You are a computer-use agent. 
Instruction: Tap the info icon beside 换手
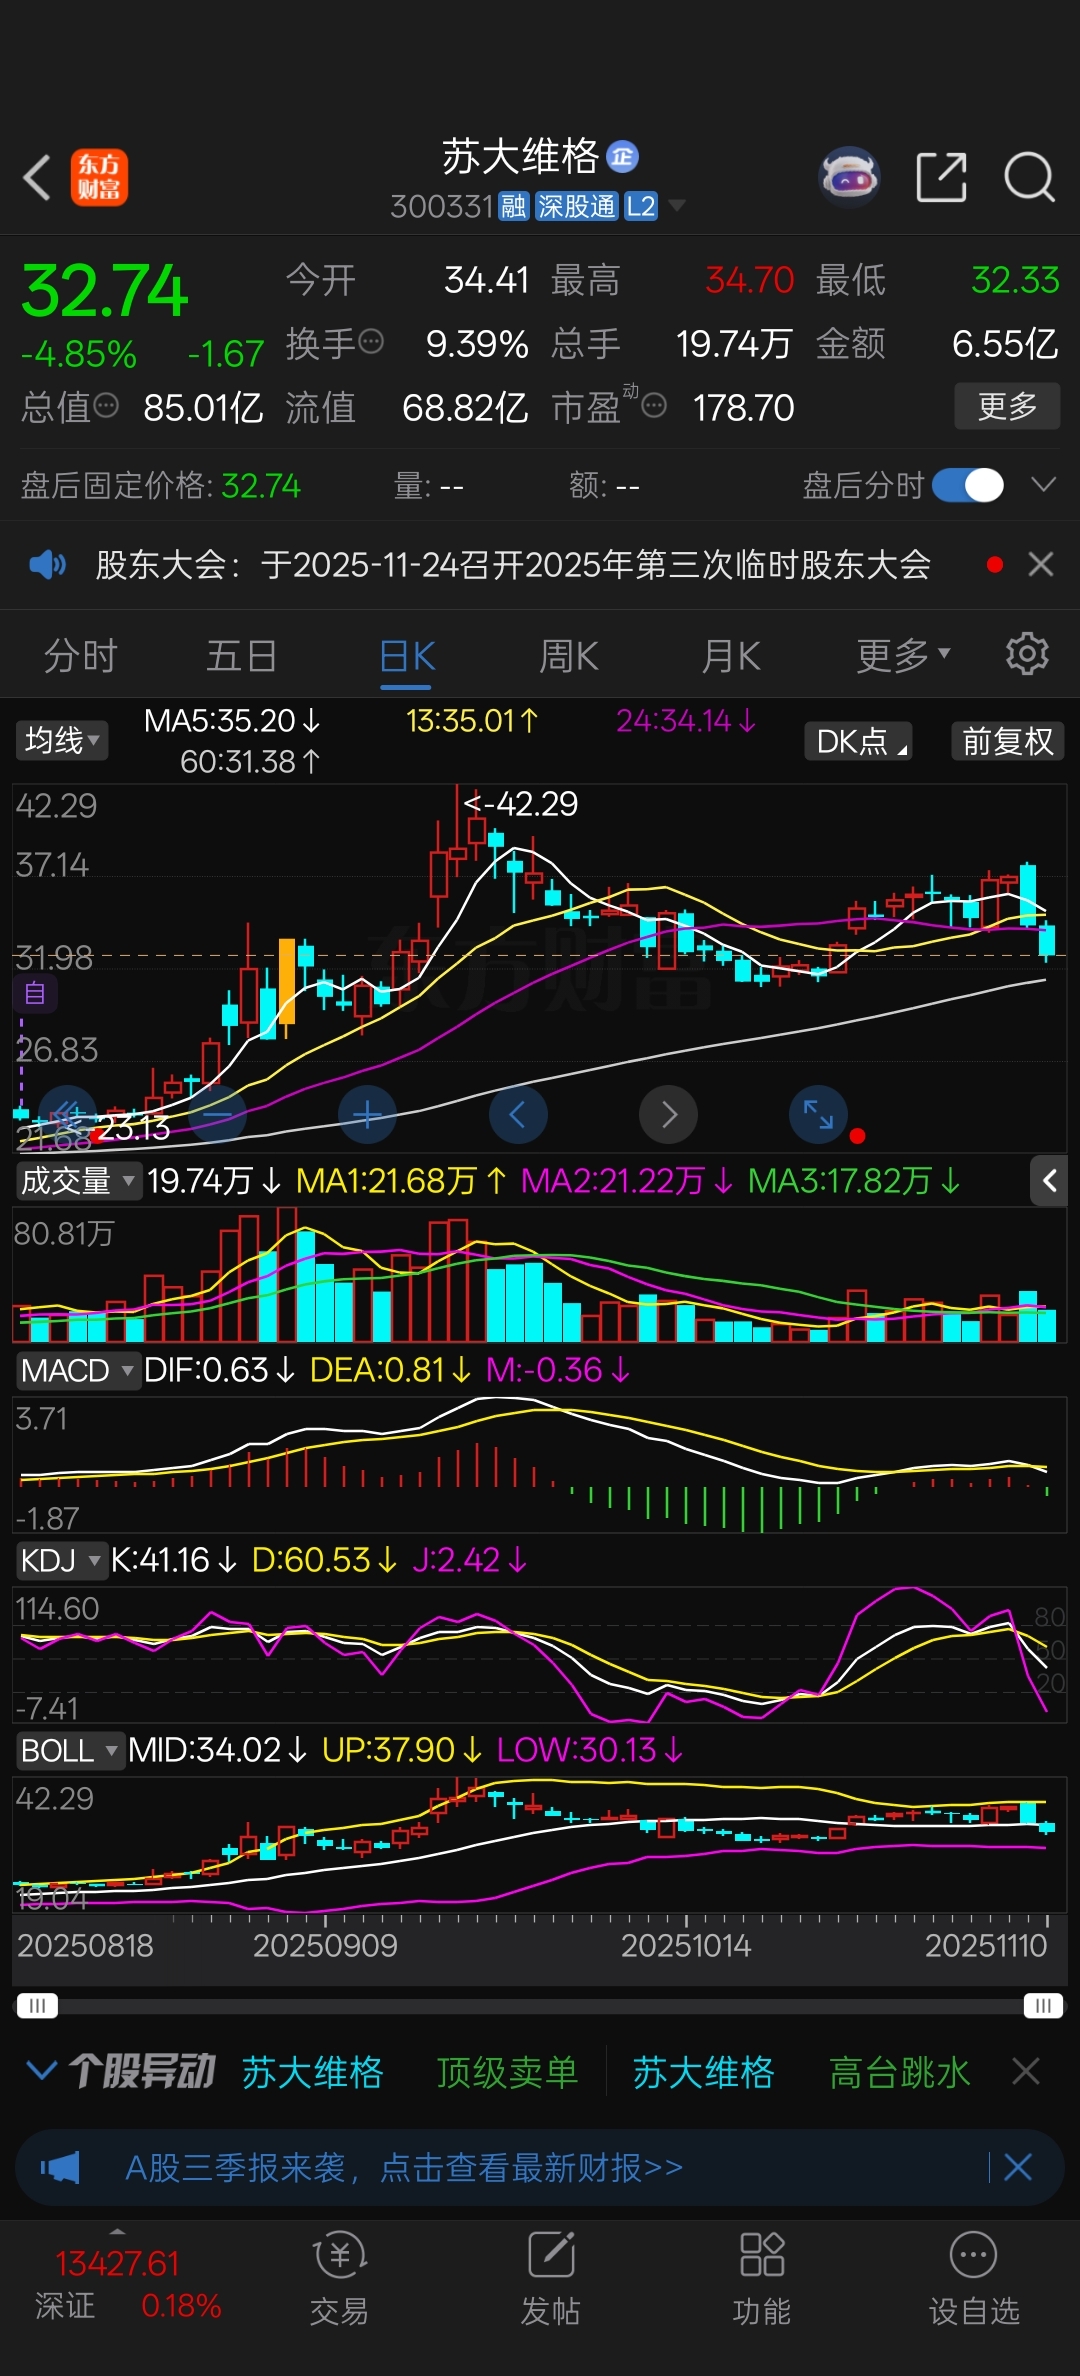(371, 342)
